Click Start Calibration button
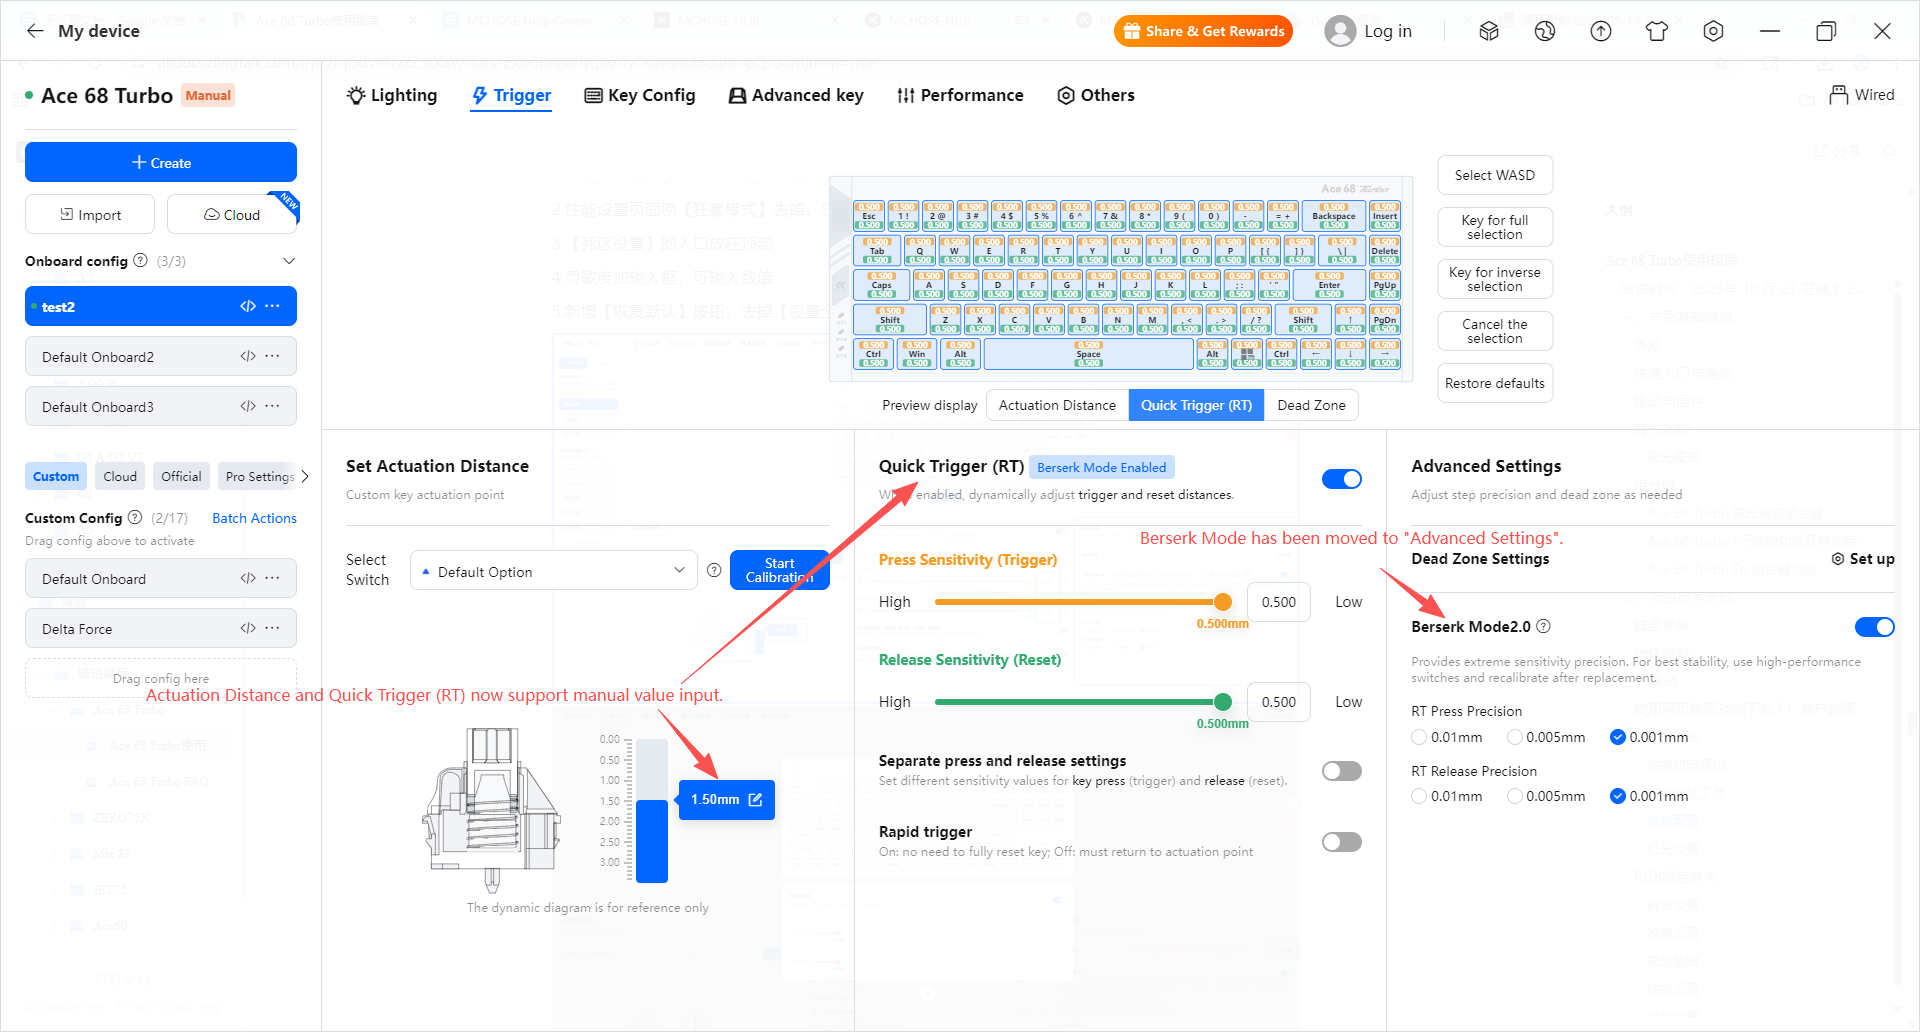Screen dimensions: 1920x1032 (780, 570)
